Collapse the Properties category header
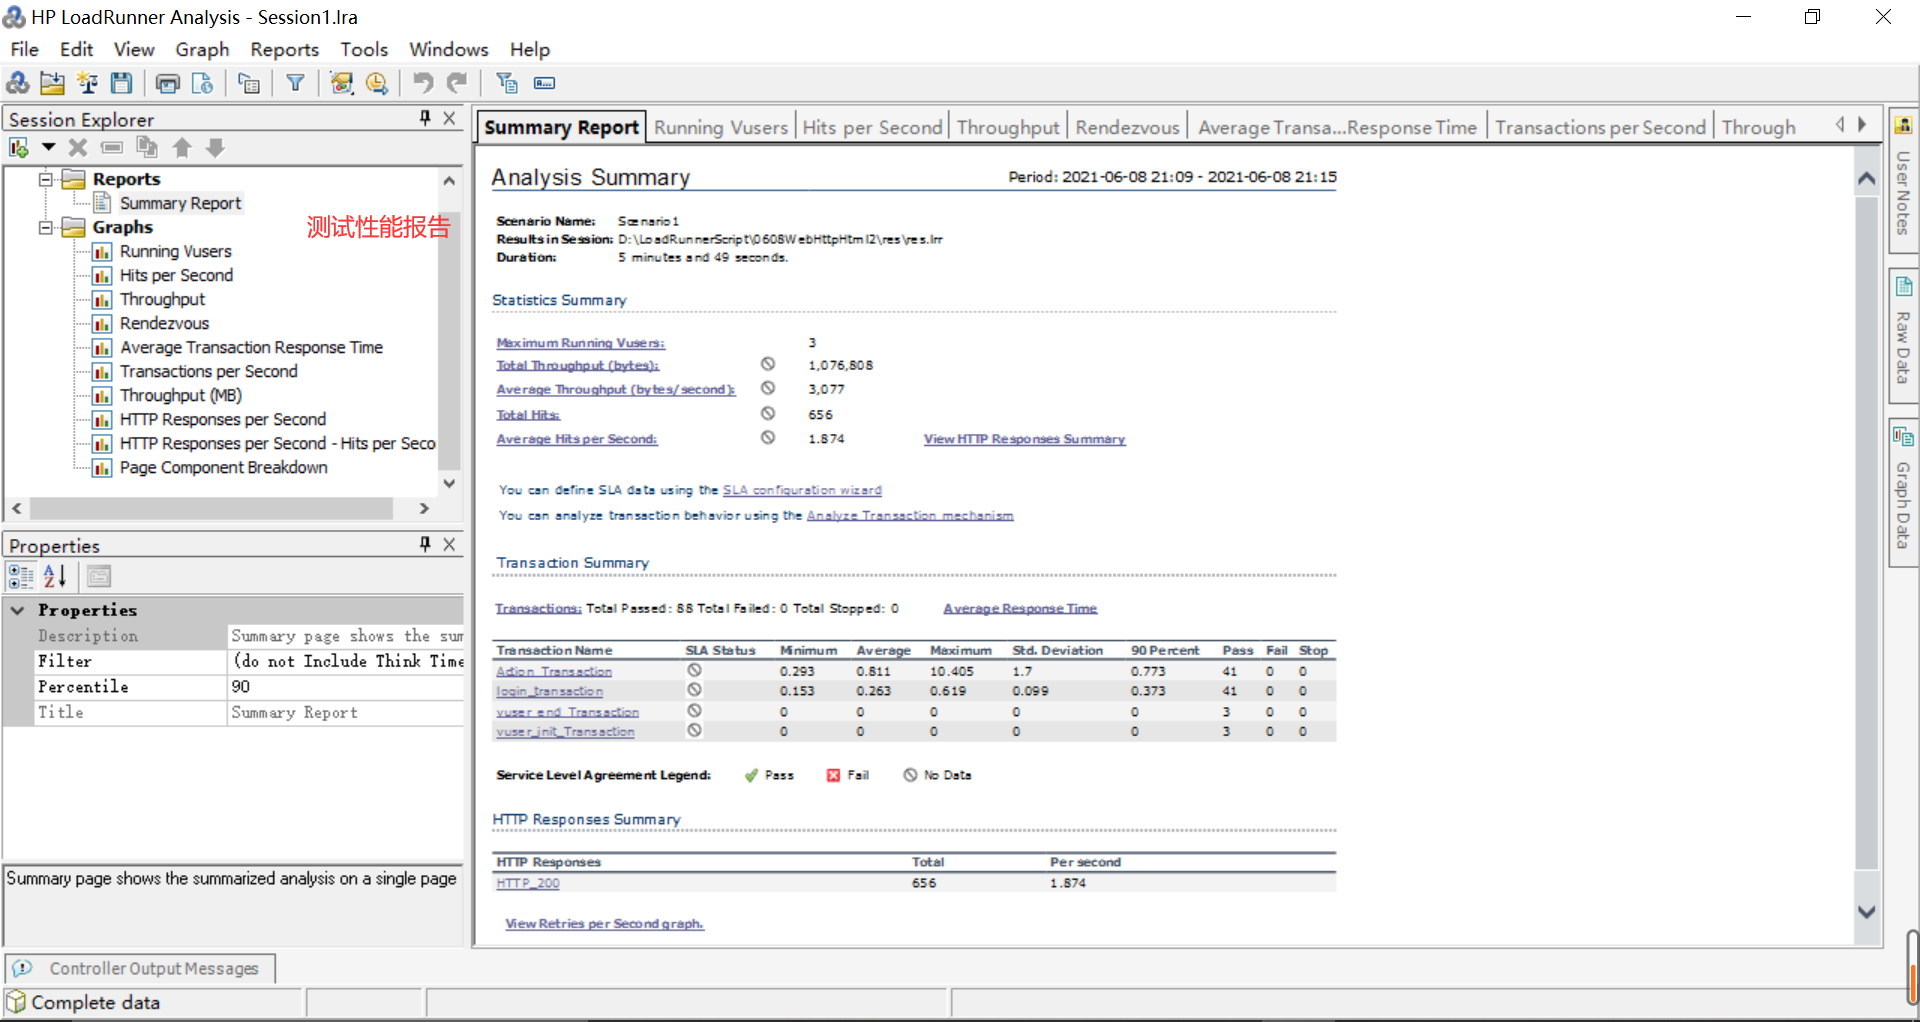 [x=18, y=609]
